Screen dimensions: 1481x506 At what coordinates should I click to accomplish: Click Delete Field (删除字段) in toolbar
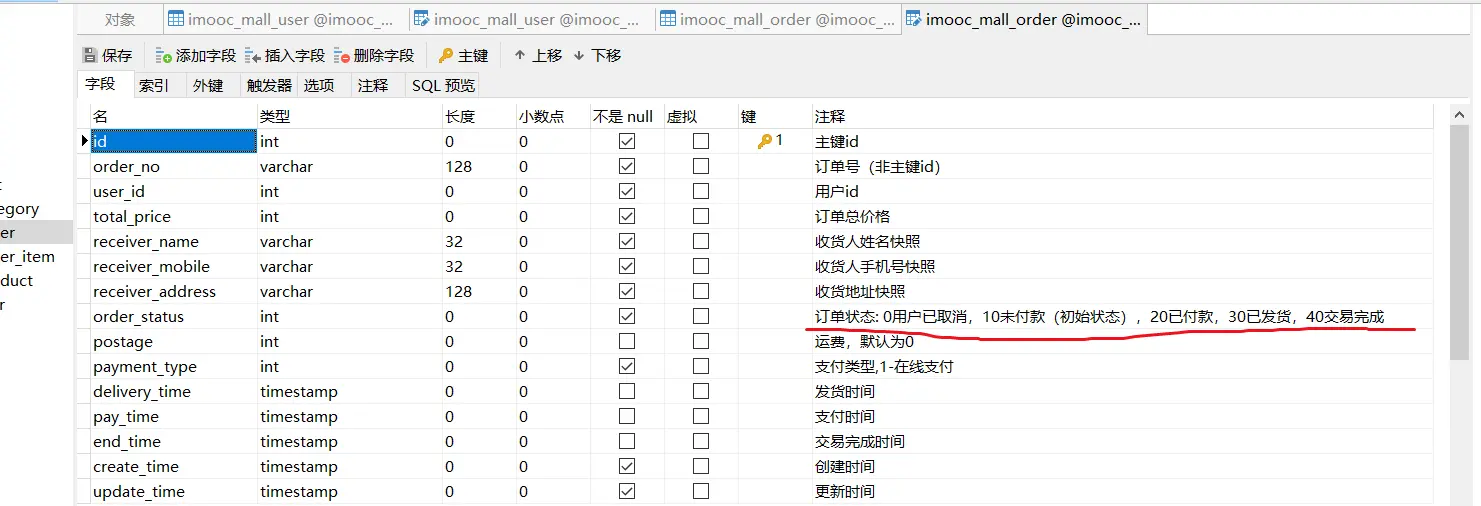point(374,56)
